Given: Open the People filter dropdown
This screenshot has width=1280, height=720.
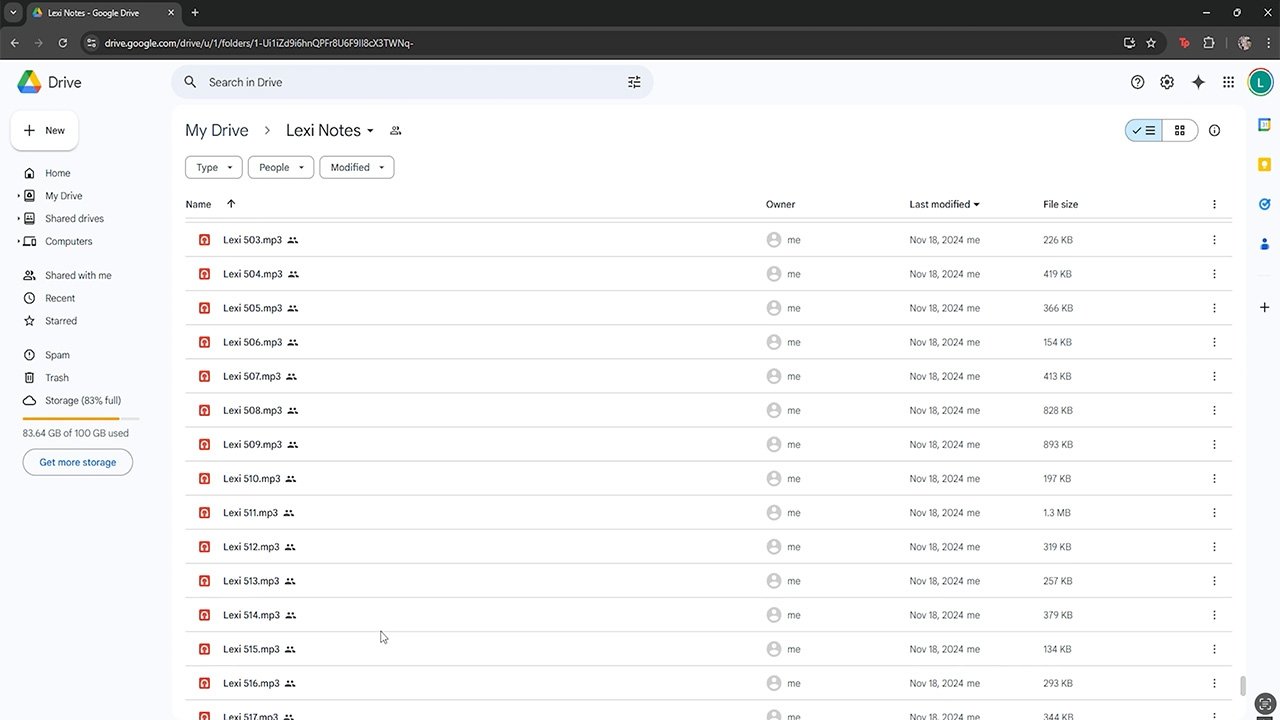Looking at the screenshot, I should 281,167.
